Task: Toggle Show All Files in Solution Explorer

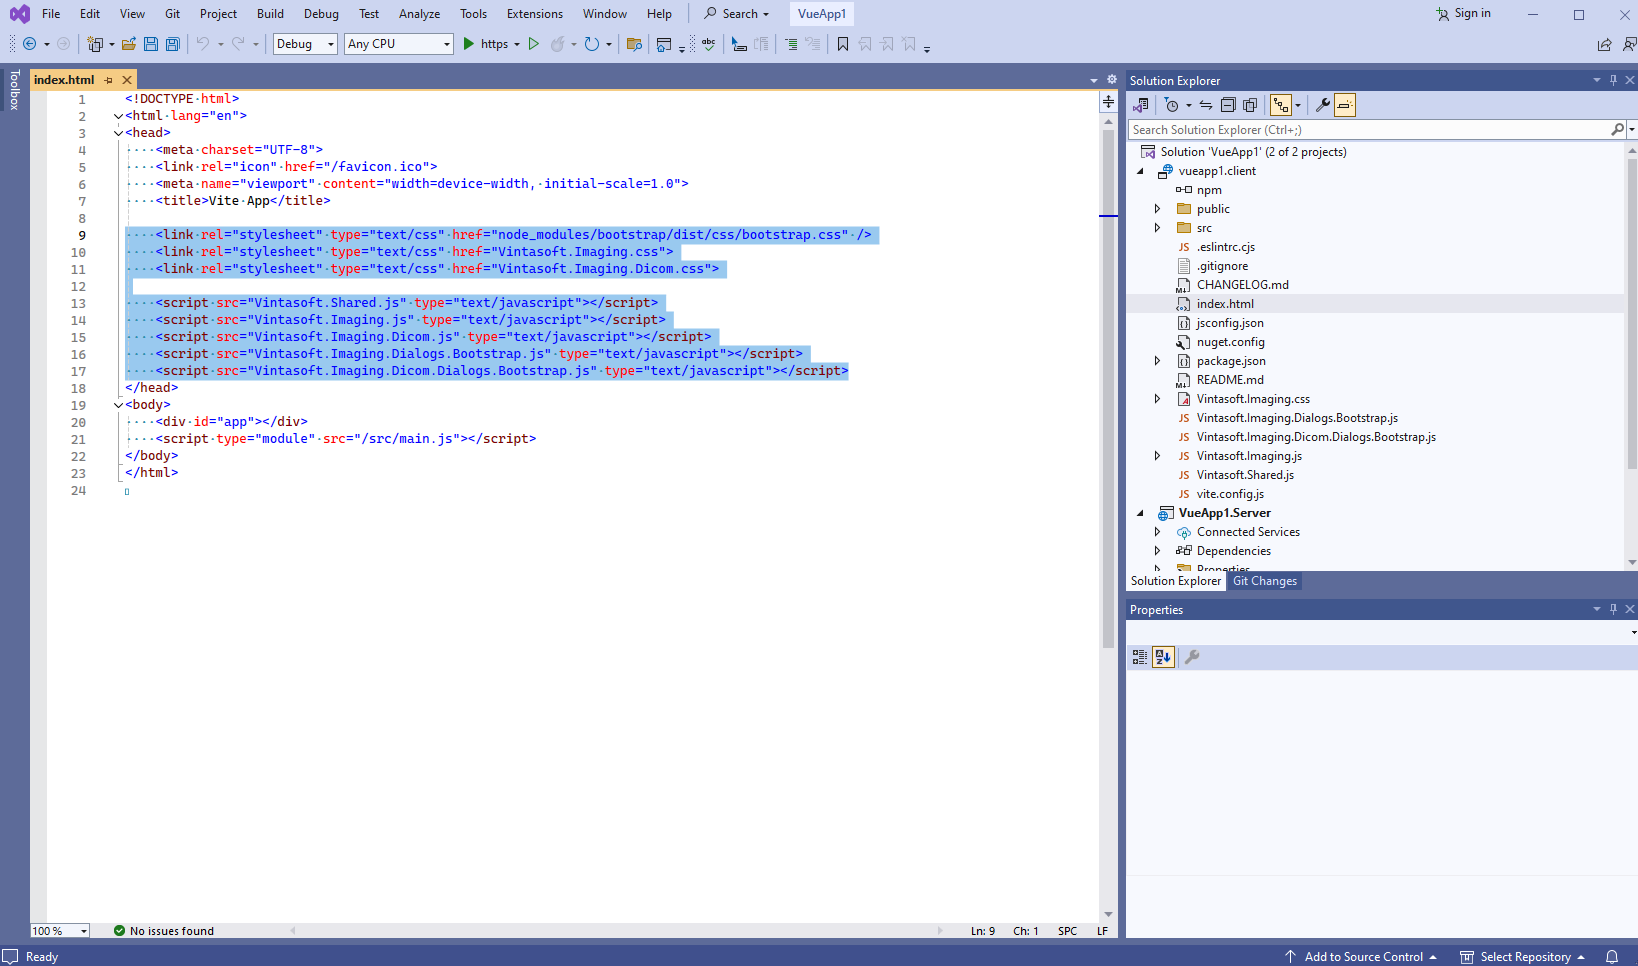Action: (1250, 105)
